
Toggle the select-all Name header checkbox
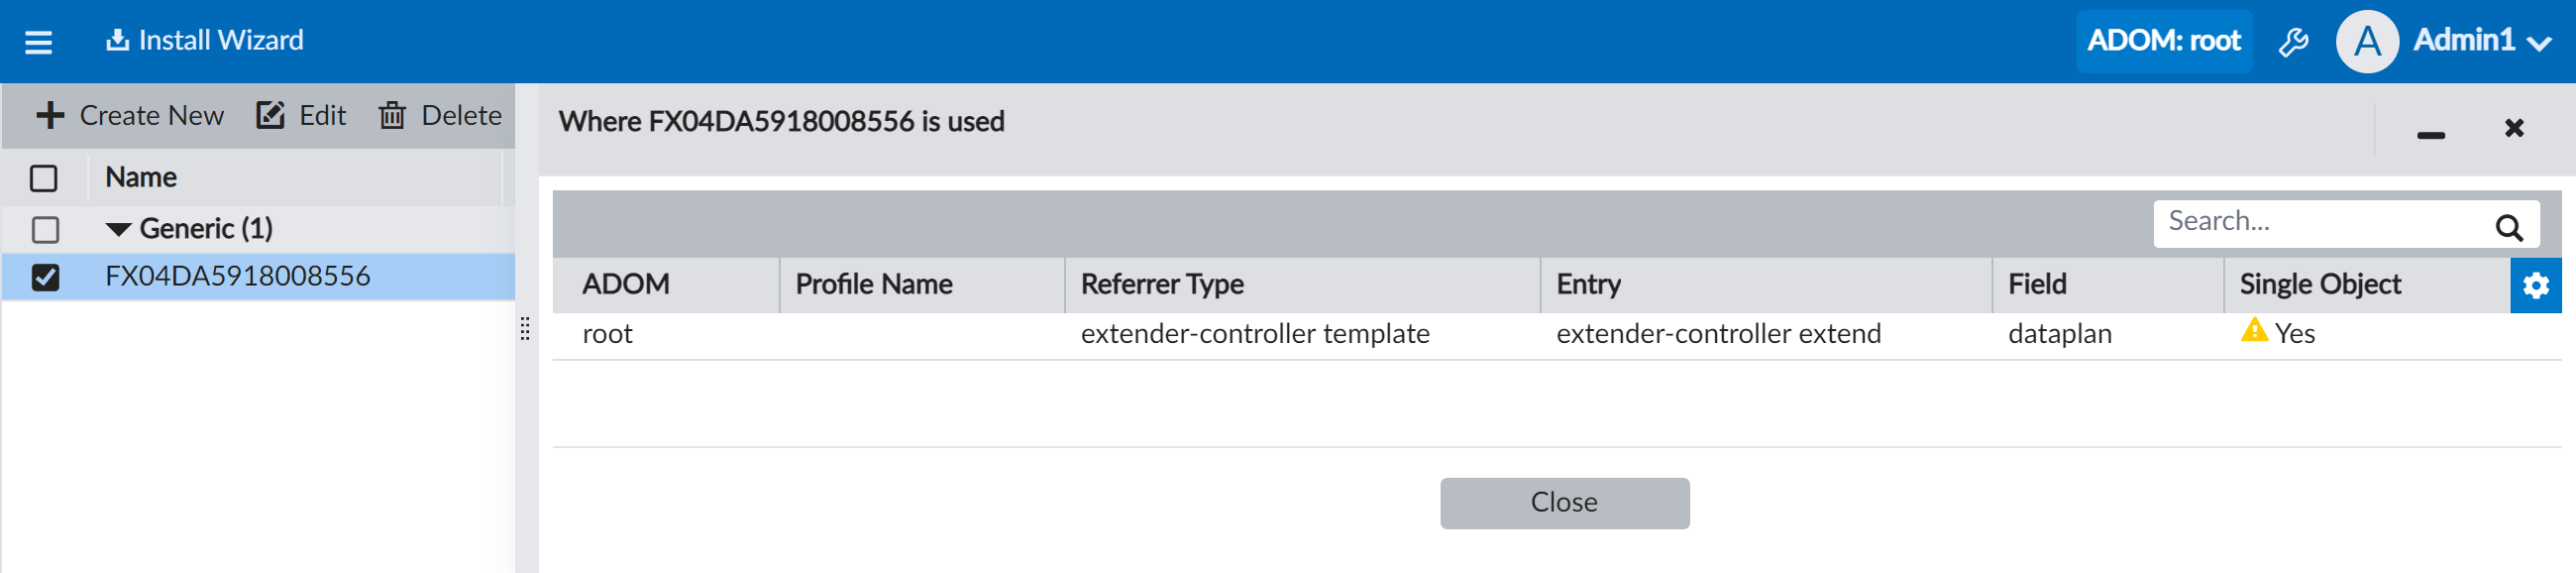[44, 179]
